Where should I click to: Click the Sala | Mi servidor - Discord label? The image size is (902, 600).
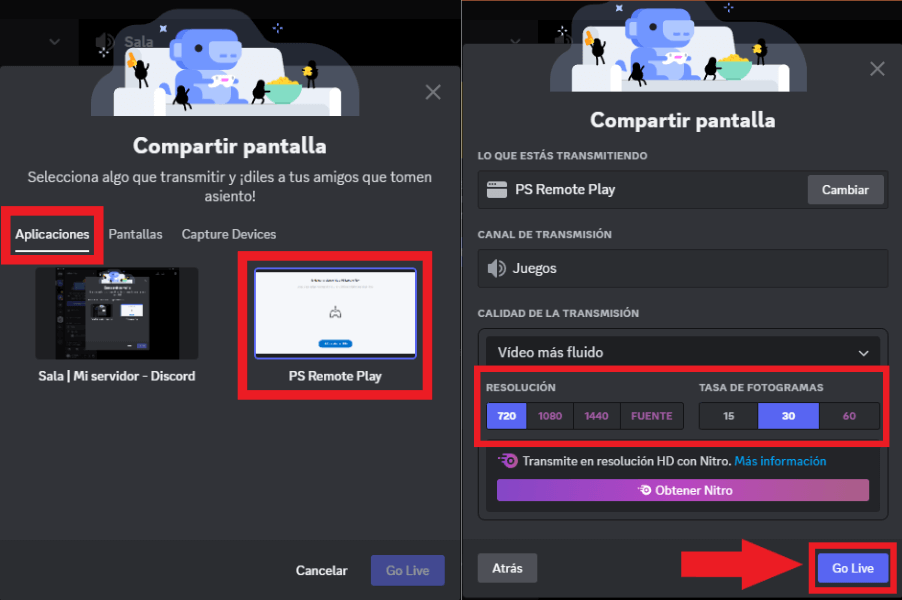click(117, 376)
